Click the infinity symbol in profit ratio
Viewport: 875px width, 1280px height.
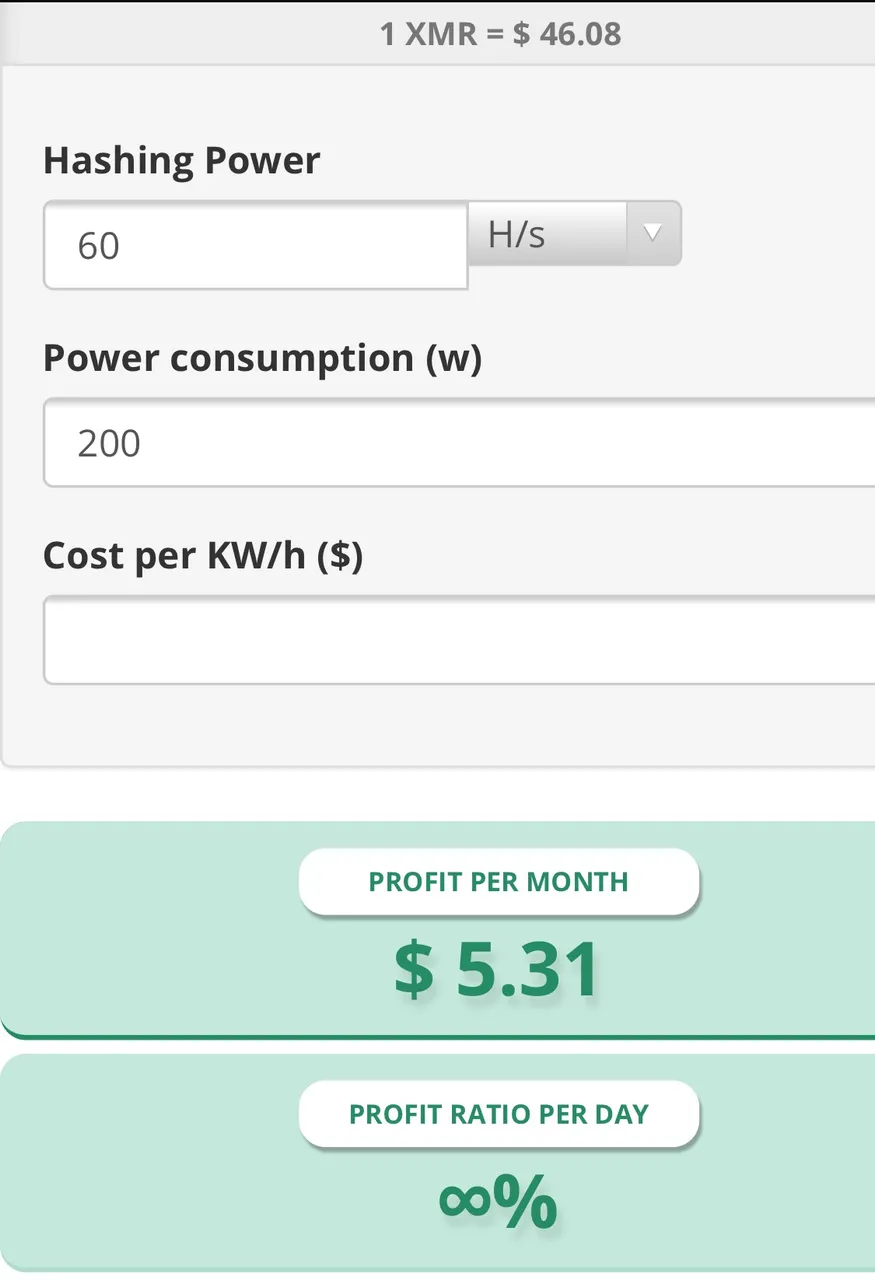[466, 1201]
